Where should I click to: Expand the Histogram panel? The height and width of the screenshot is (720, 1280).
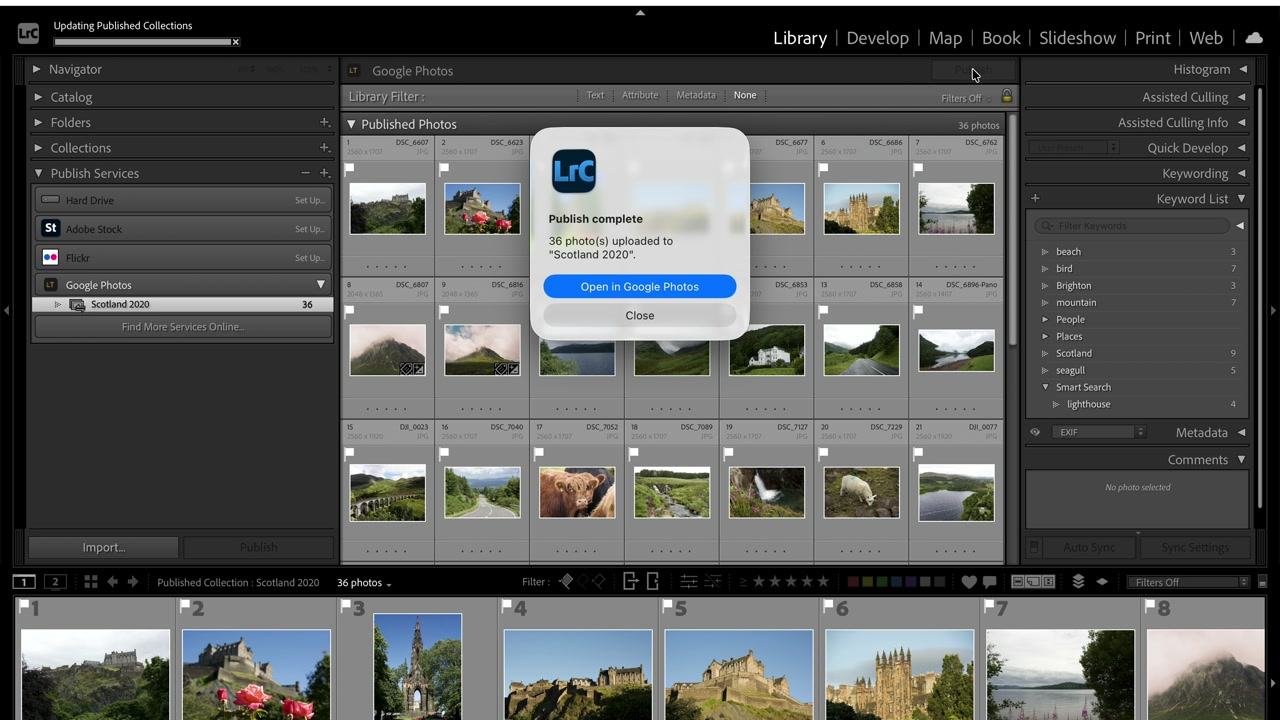[1243, 69]
